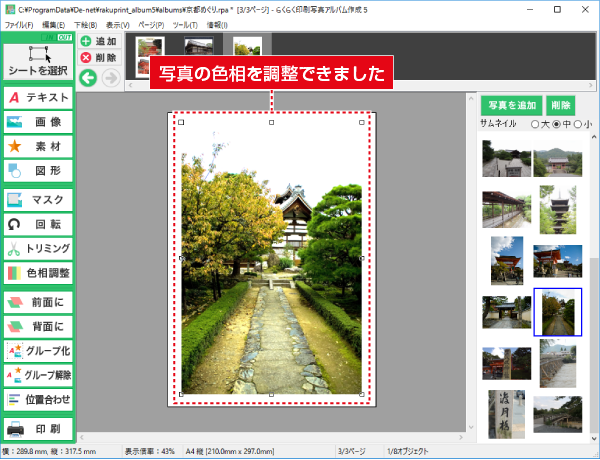Select the stone stairway photo thumbnail
Image resolution: width=600 pixels, height=460 pixels.
[x=507, y=158]
